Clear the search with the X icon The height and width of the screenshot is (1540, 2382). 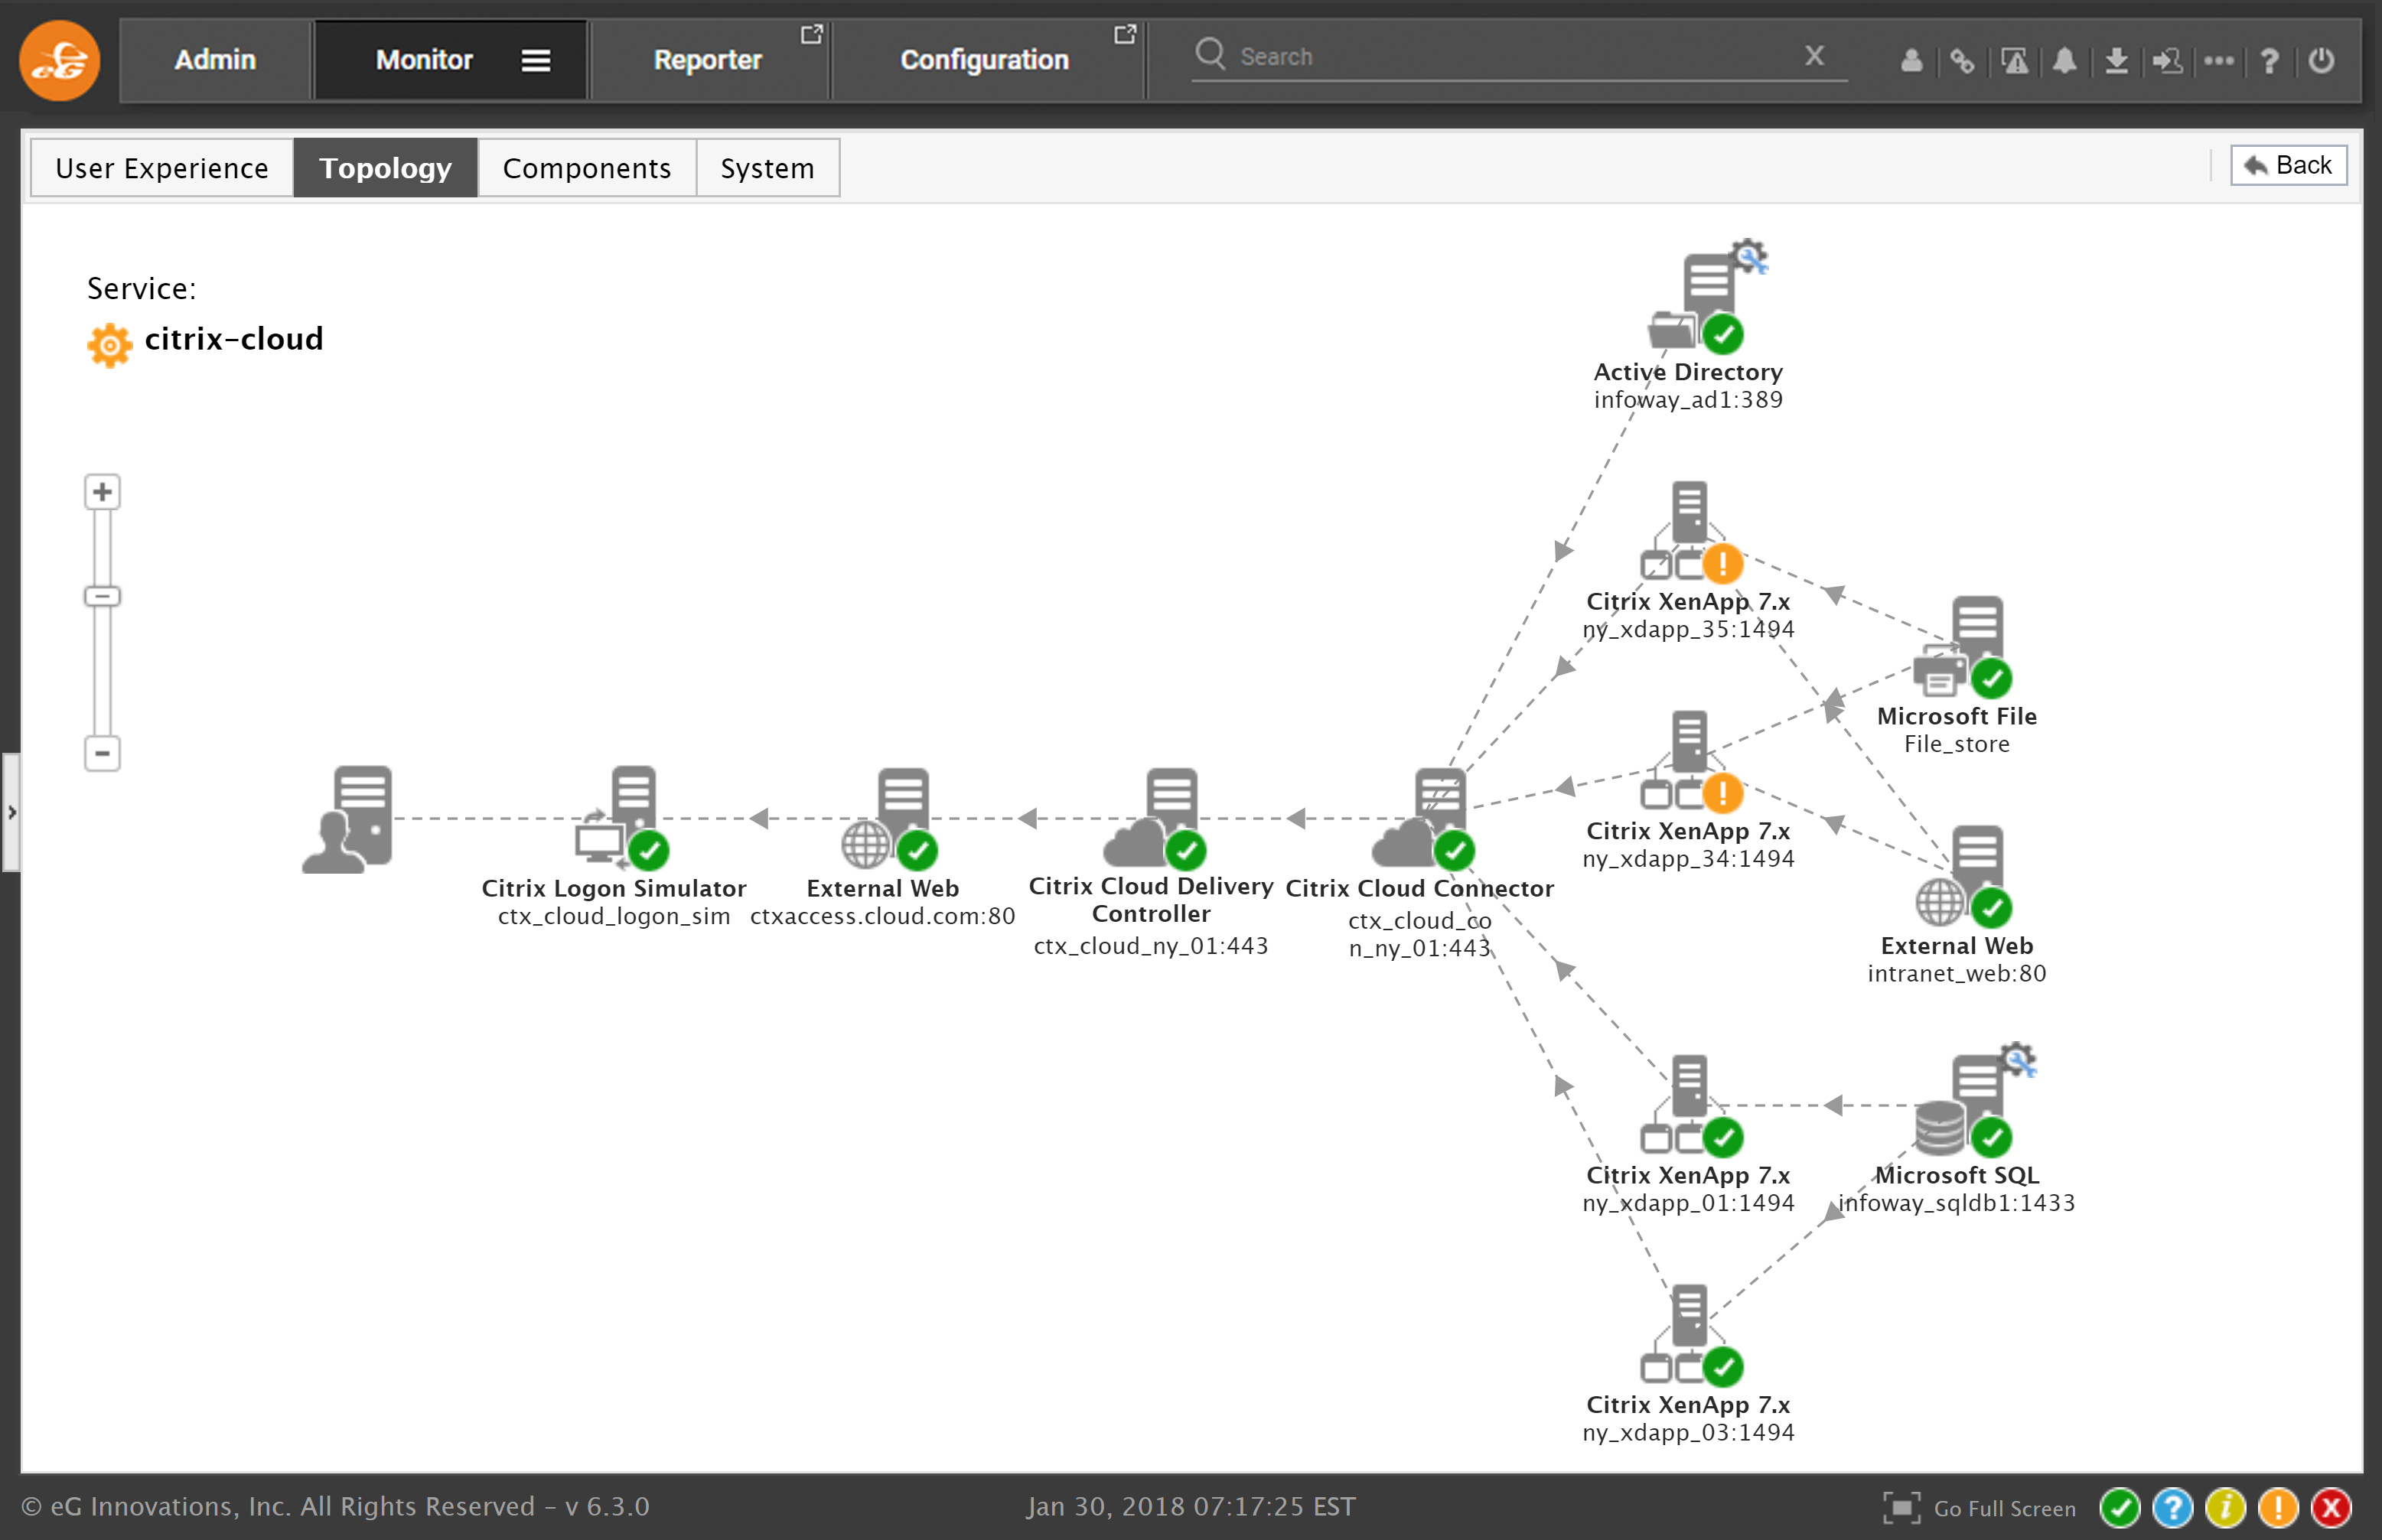coord(1815,55)
